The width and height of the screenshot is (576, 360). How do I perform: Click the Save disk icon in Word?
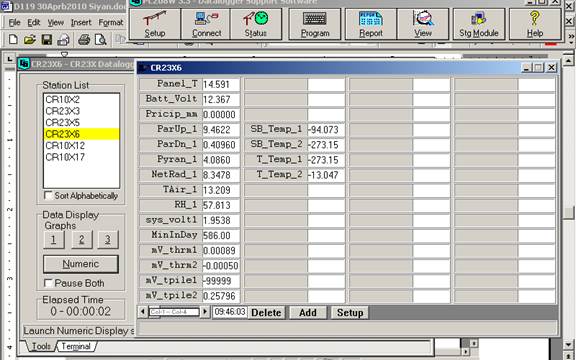click(47, 39)
